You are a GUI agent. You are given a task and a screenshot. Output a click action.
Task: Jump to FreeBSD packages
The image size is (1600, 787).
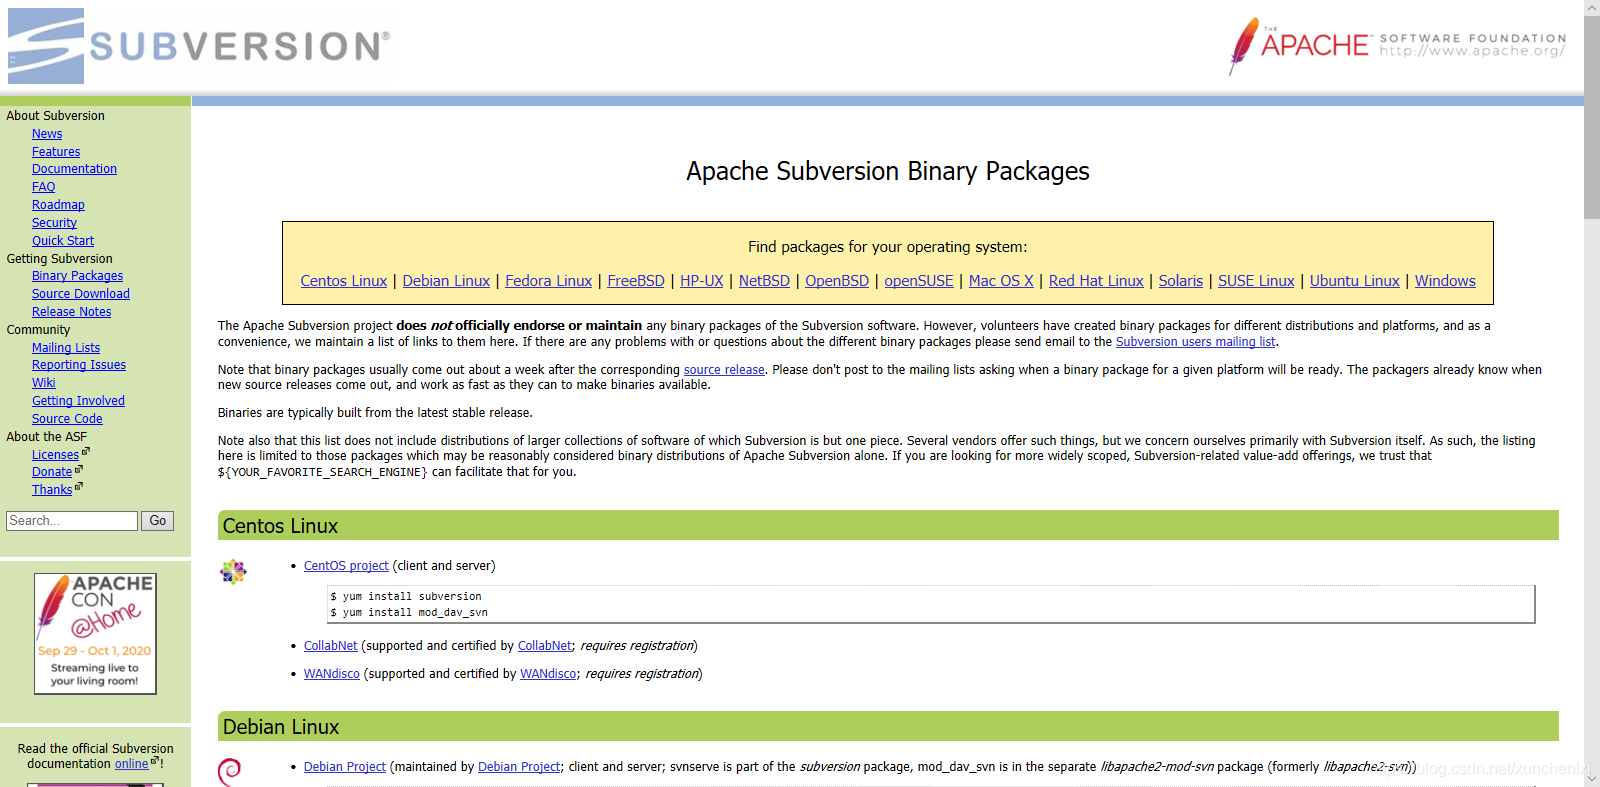[636, 281]
